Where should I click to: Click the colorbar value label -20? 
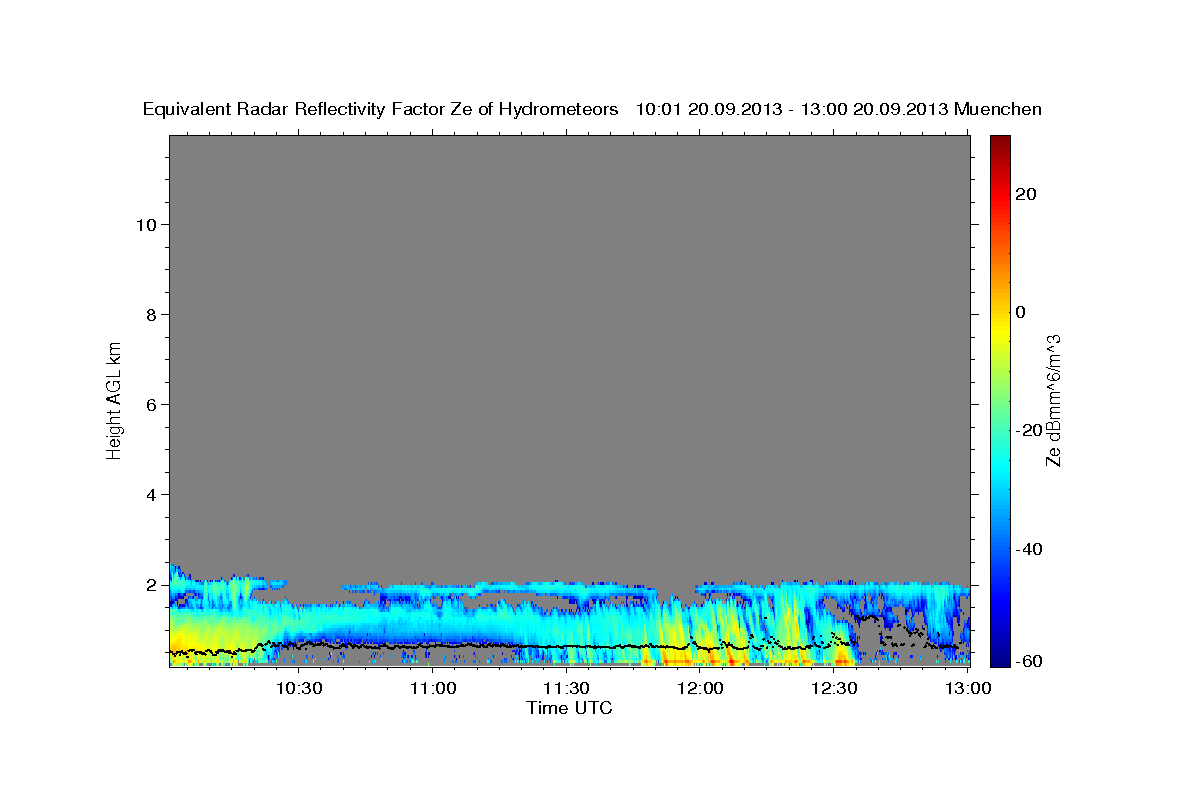pyautogui.click(x=1029, y=430)
